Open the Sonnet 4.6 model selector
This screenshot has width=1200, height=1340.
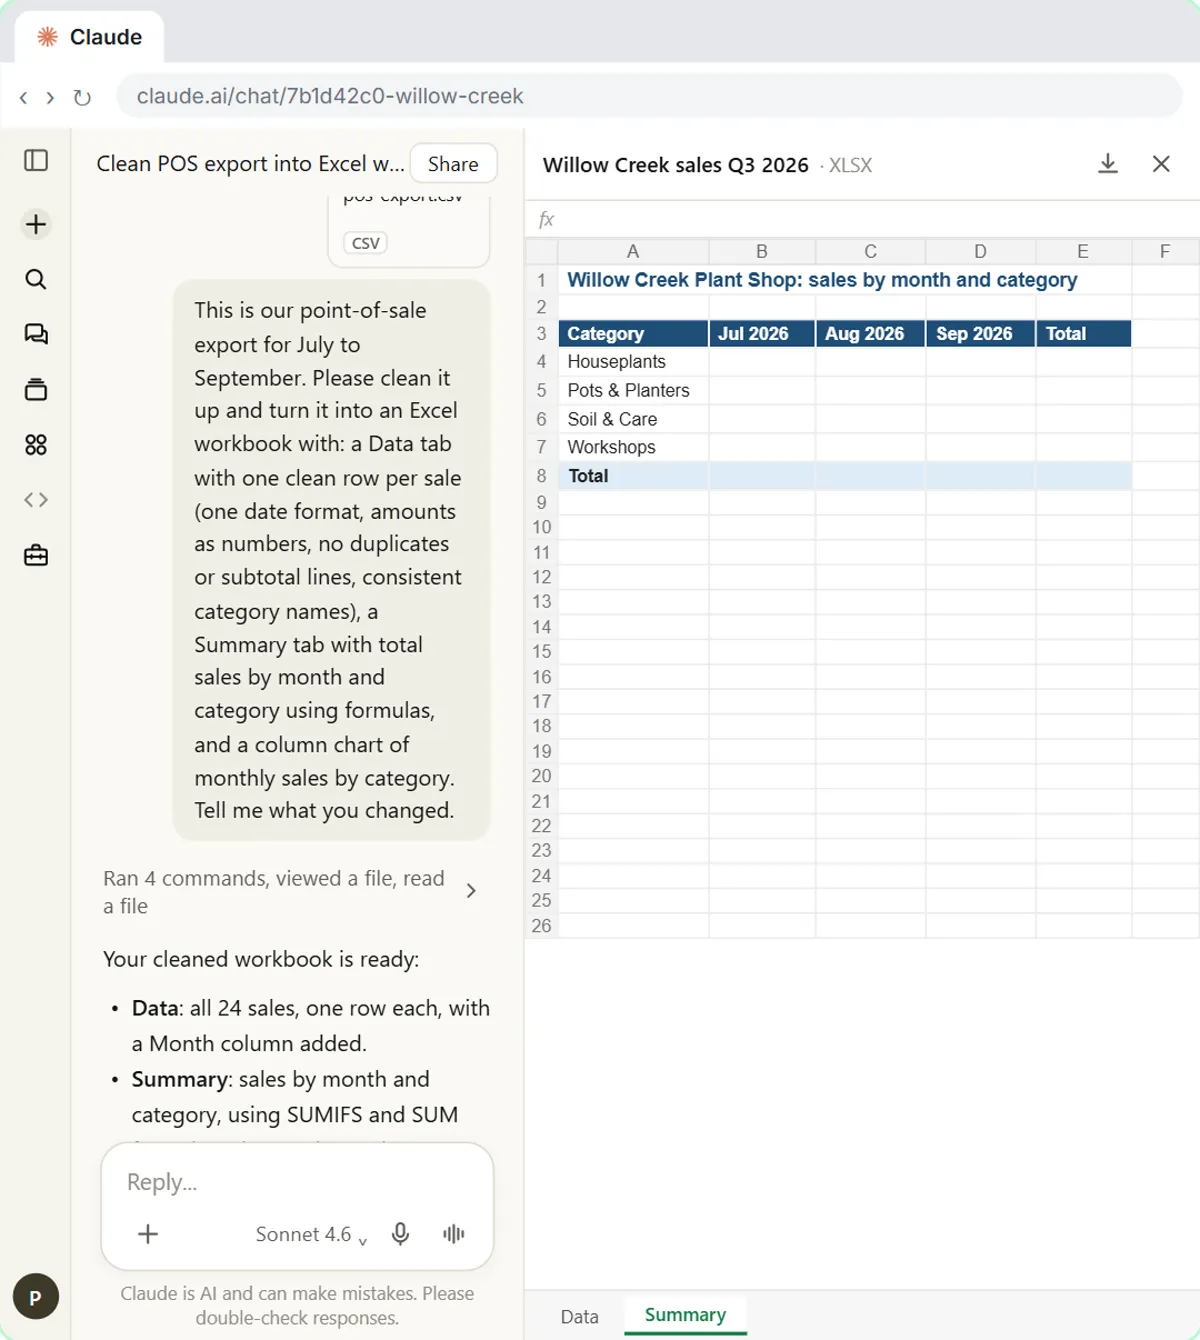311,1235
